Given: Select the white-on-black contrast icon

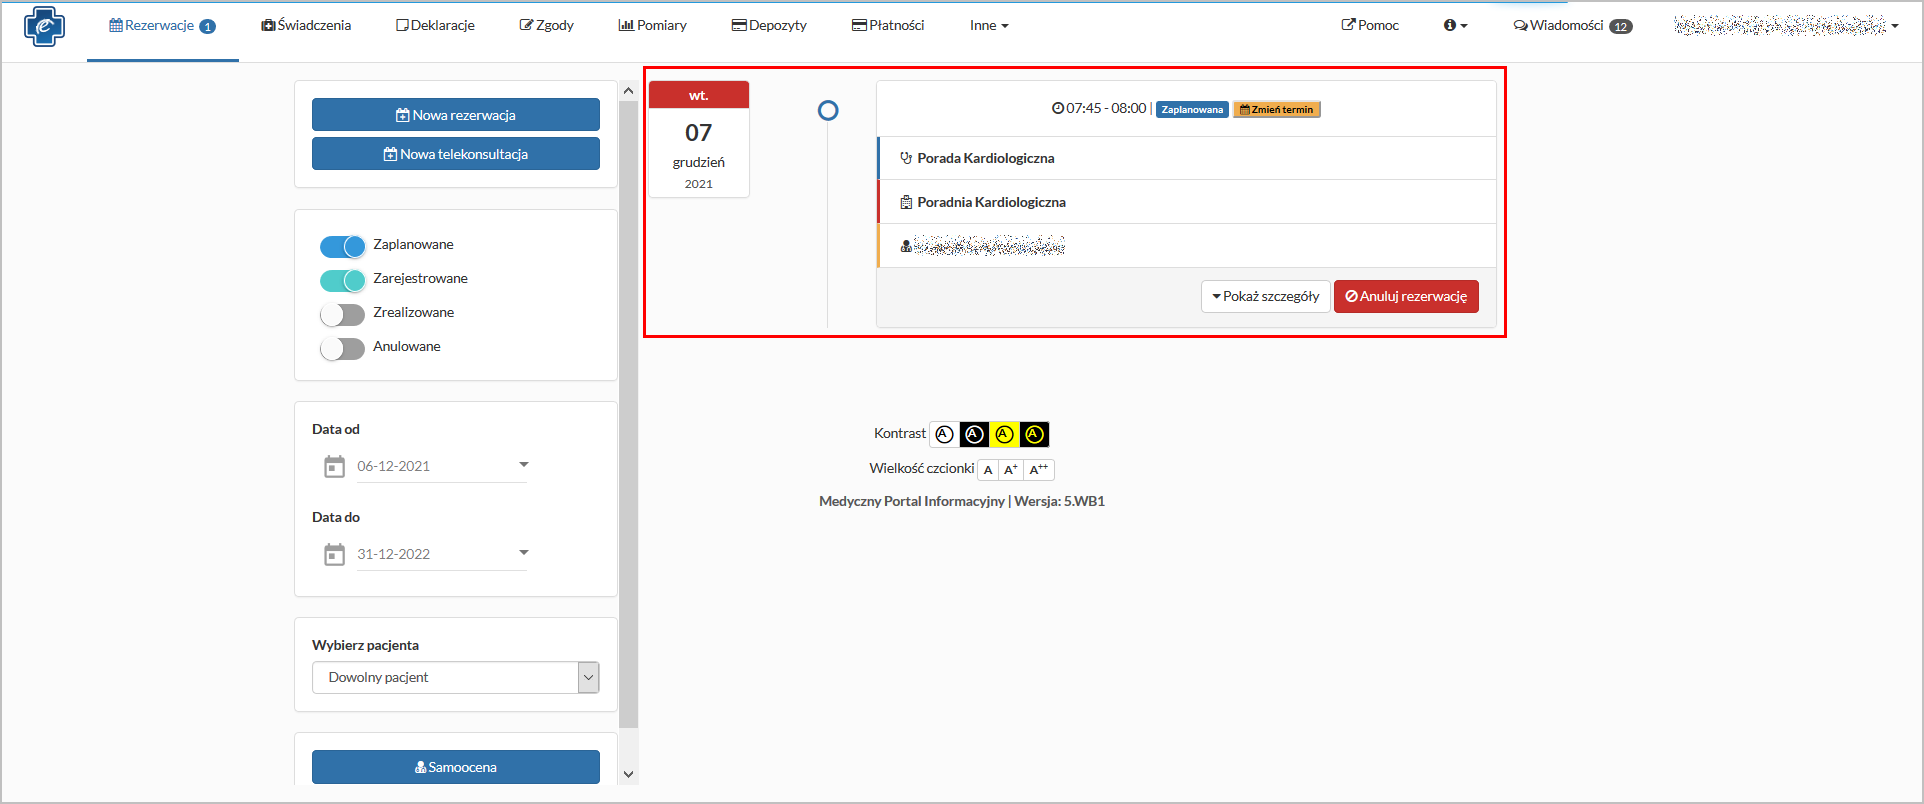Looking at the screenshot, I should tap(974, 434).
